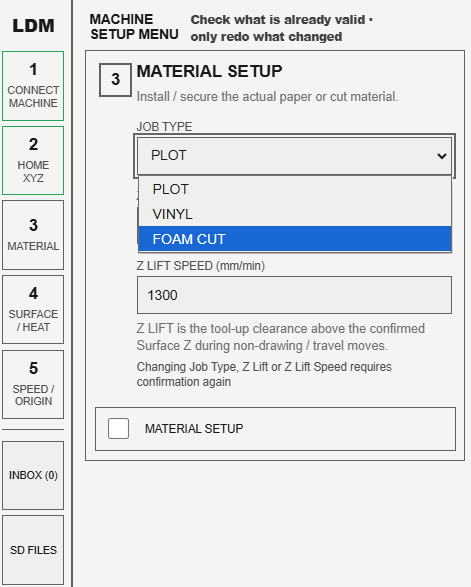Click the step 3 number badge
This screenshot has height=587, width=471.
[x=115, y=80]
